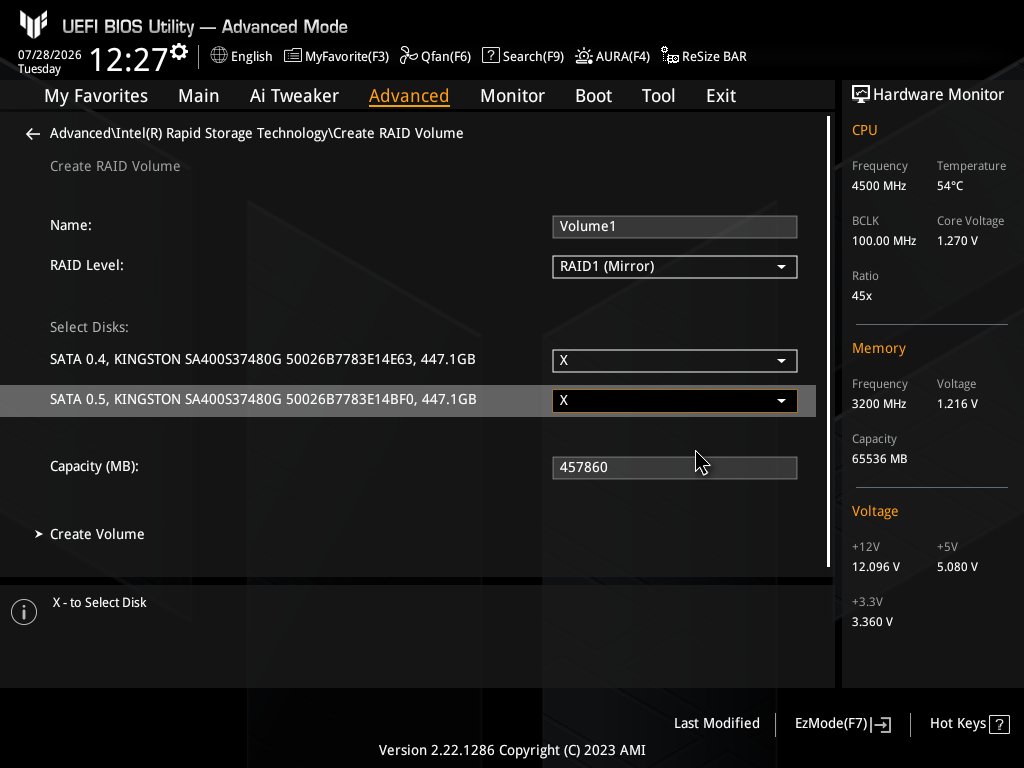Click memory capacity 65536 MB

pyautogui.click(x=879, y=459)
